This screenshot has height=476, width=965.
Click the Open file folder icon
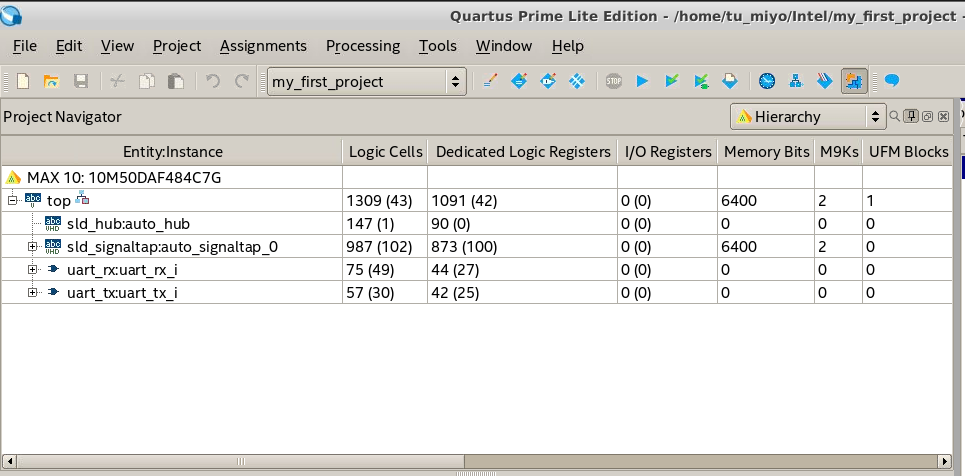(52, 81)
